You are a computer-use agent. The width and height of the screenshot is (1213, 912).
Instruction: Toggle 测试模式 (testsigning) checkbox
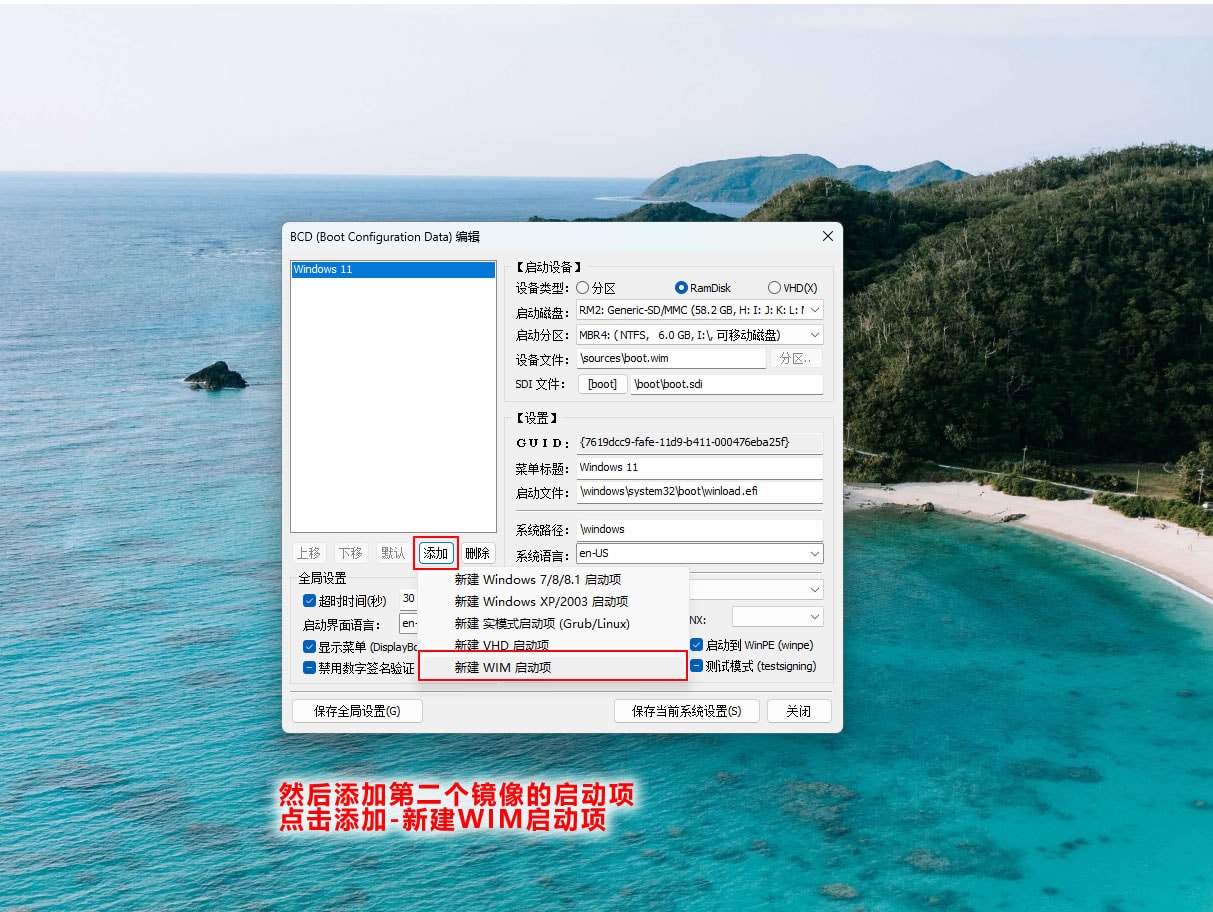point(697,666)
